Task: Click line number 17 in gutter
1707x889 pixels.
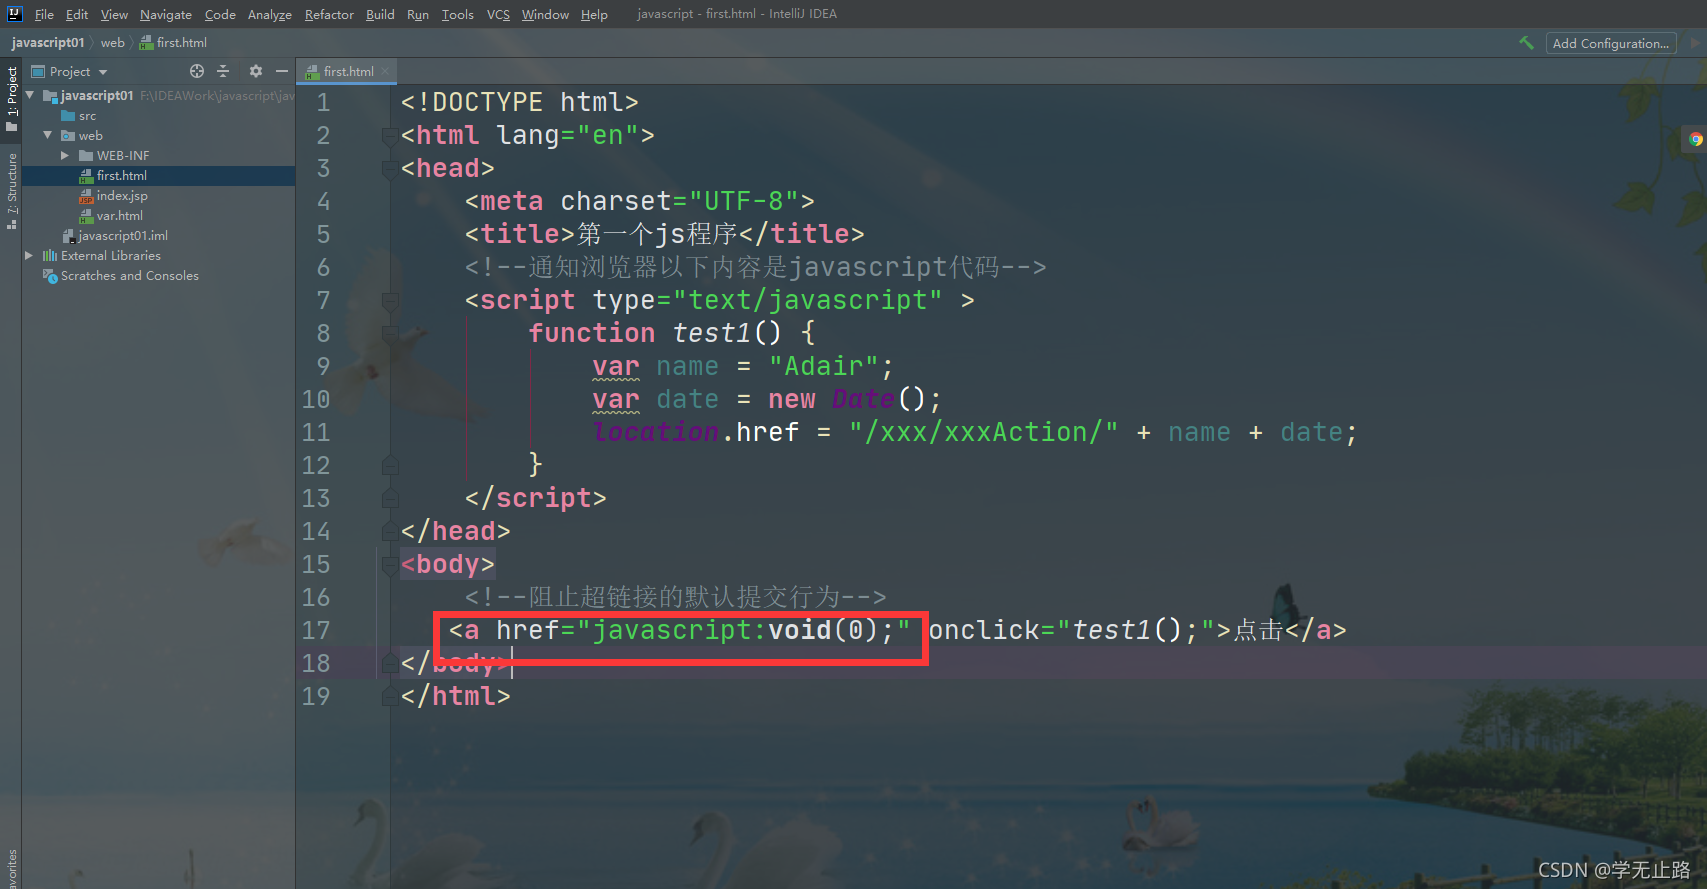Action: [316, 630]
